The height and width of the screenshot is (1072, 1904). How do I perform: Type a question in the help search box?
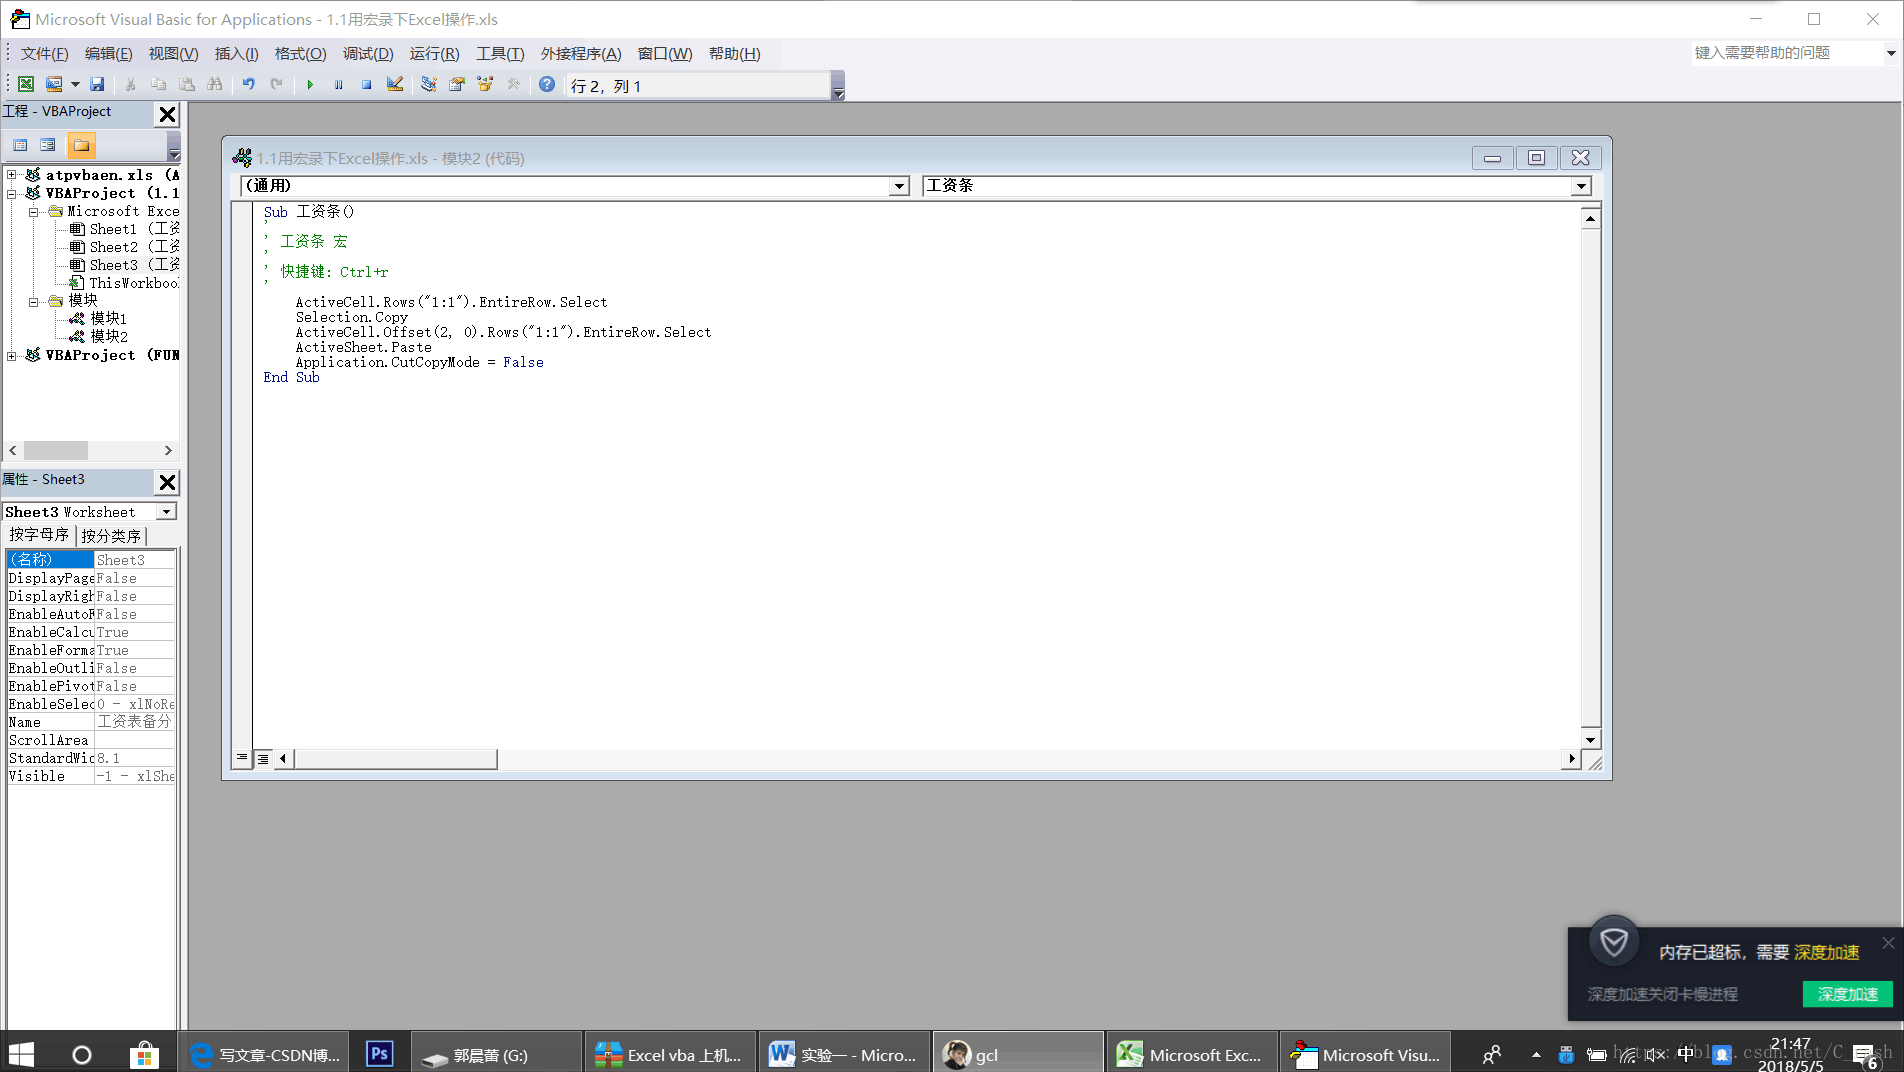[x=1786, y=53]
